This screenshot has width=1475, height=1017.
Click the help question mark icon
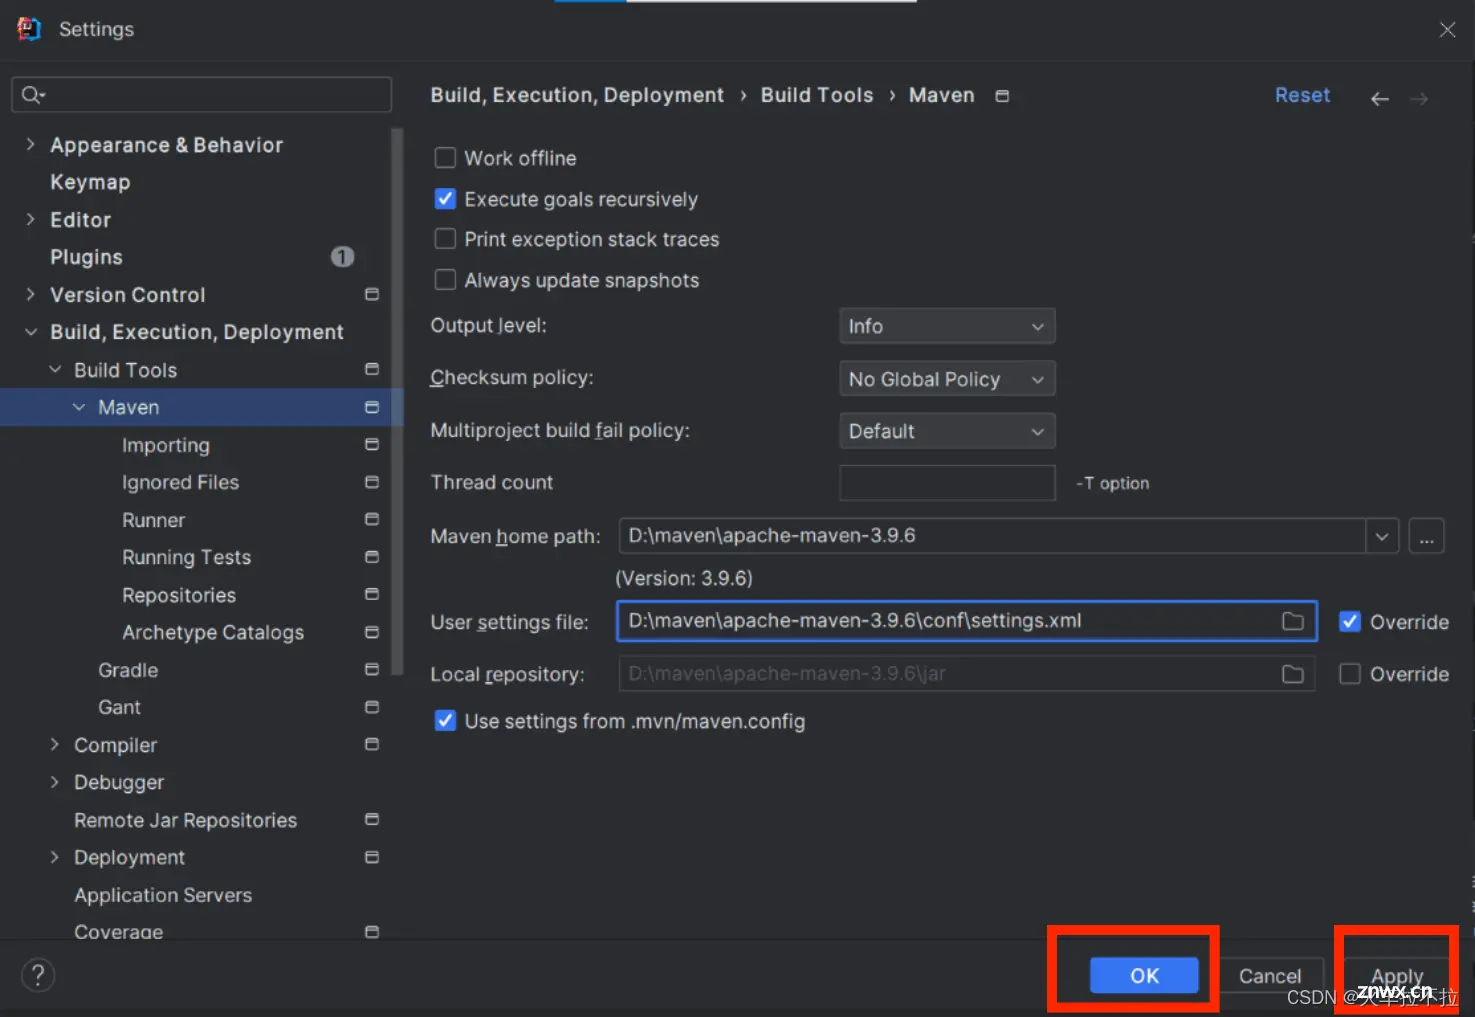point(38,975)
